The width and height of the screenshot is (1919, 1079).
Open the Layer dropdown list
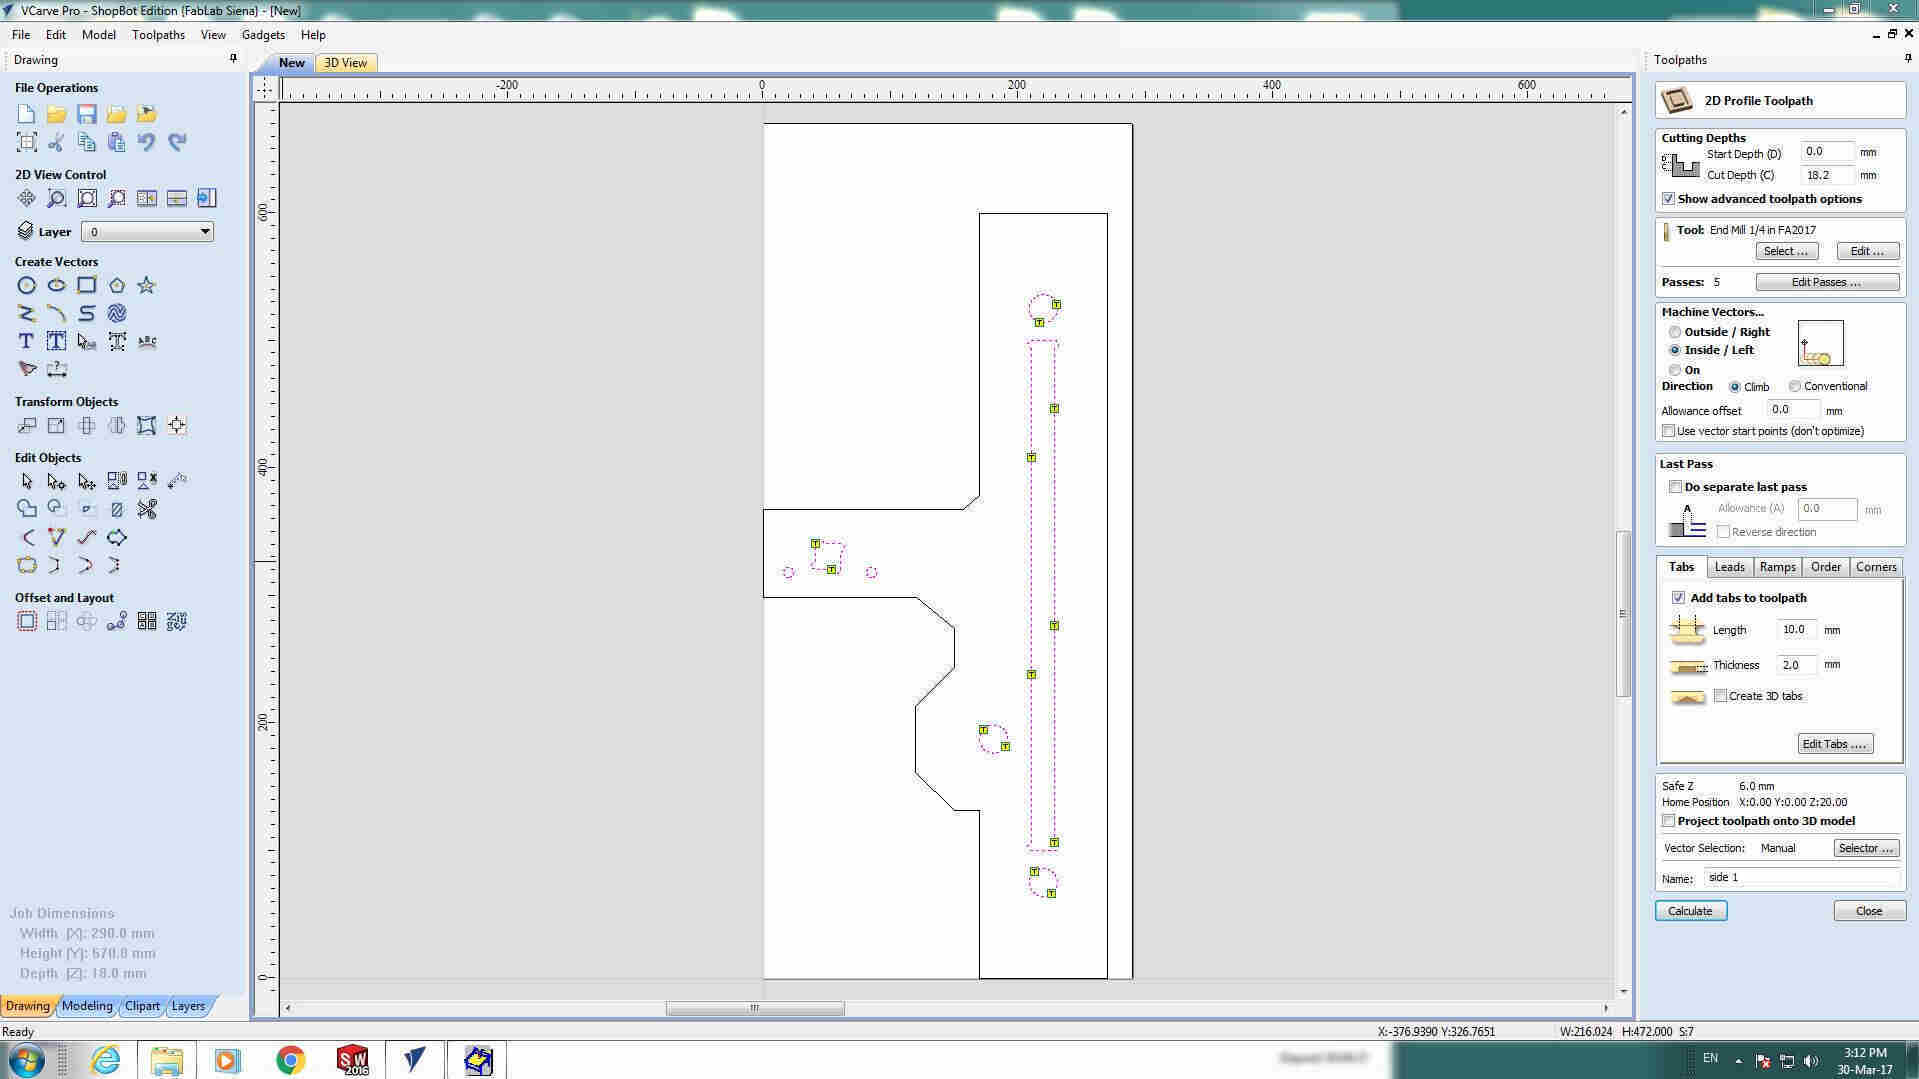tap(147, 232)
